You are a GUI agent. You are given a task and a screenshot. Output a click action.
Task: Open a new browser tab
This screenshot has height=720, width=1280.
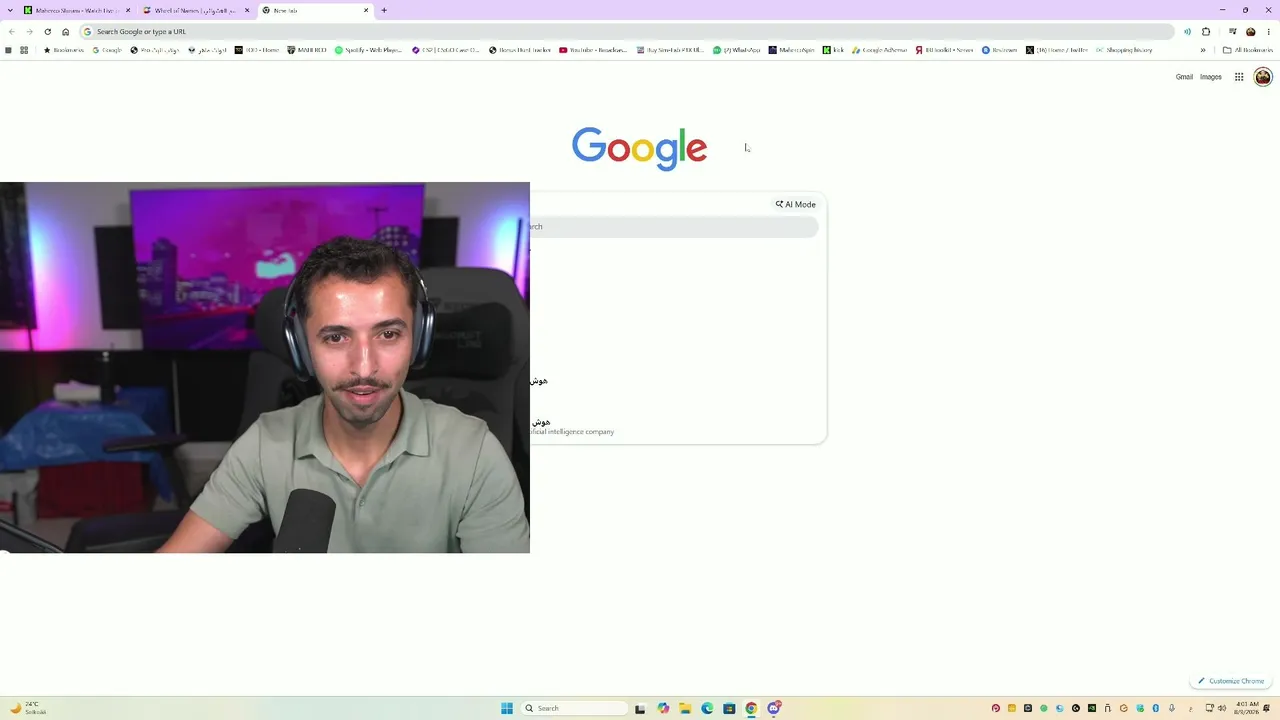pyautogui.click(x=384, y=10)
